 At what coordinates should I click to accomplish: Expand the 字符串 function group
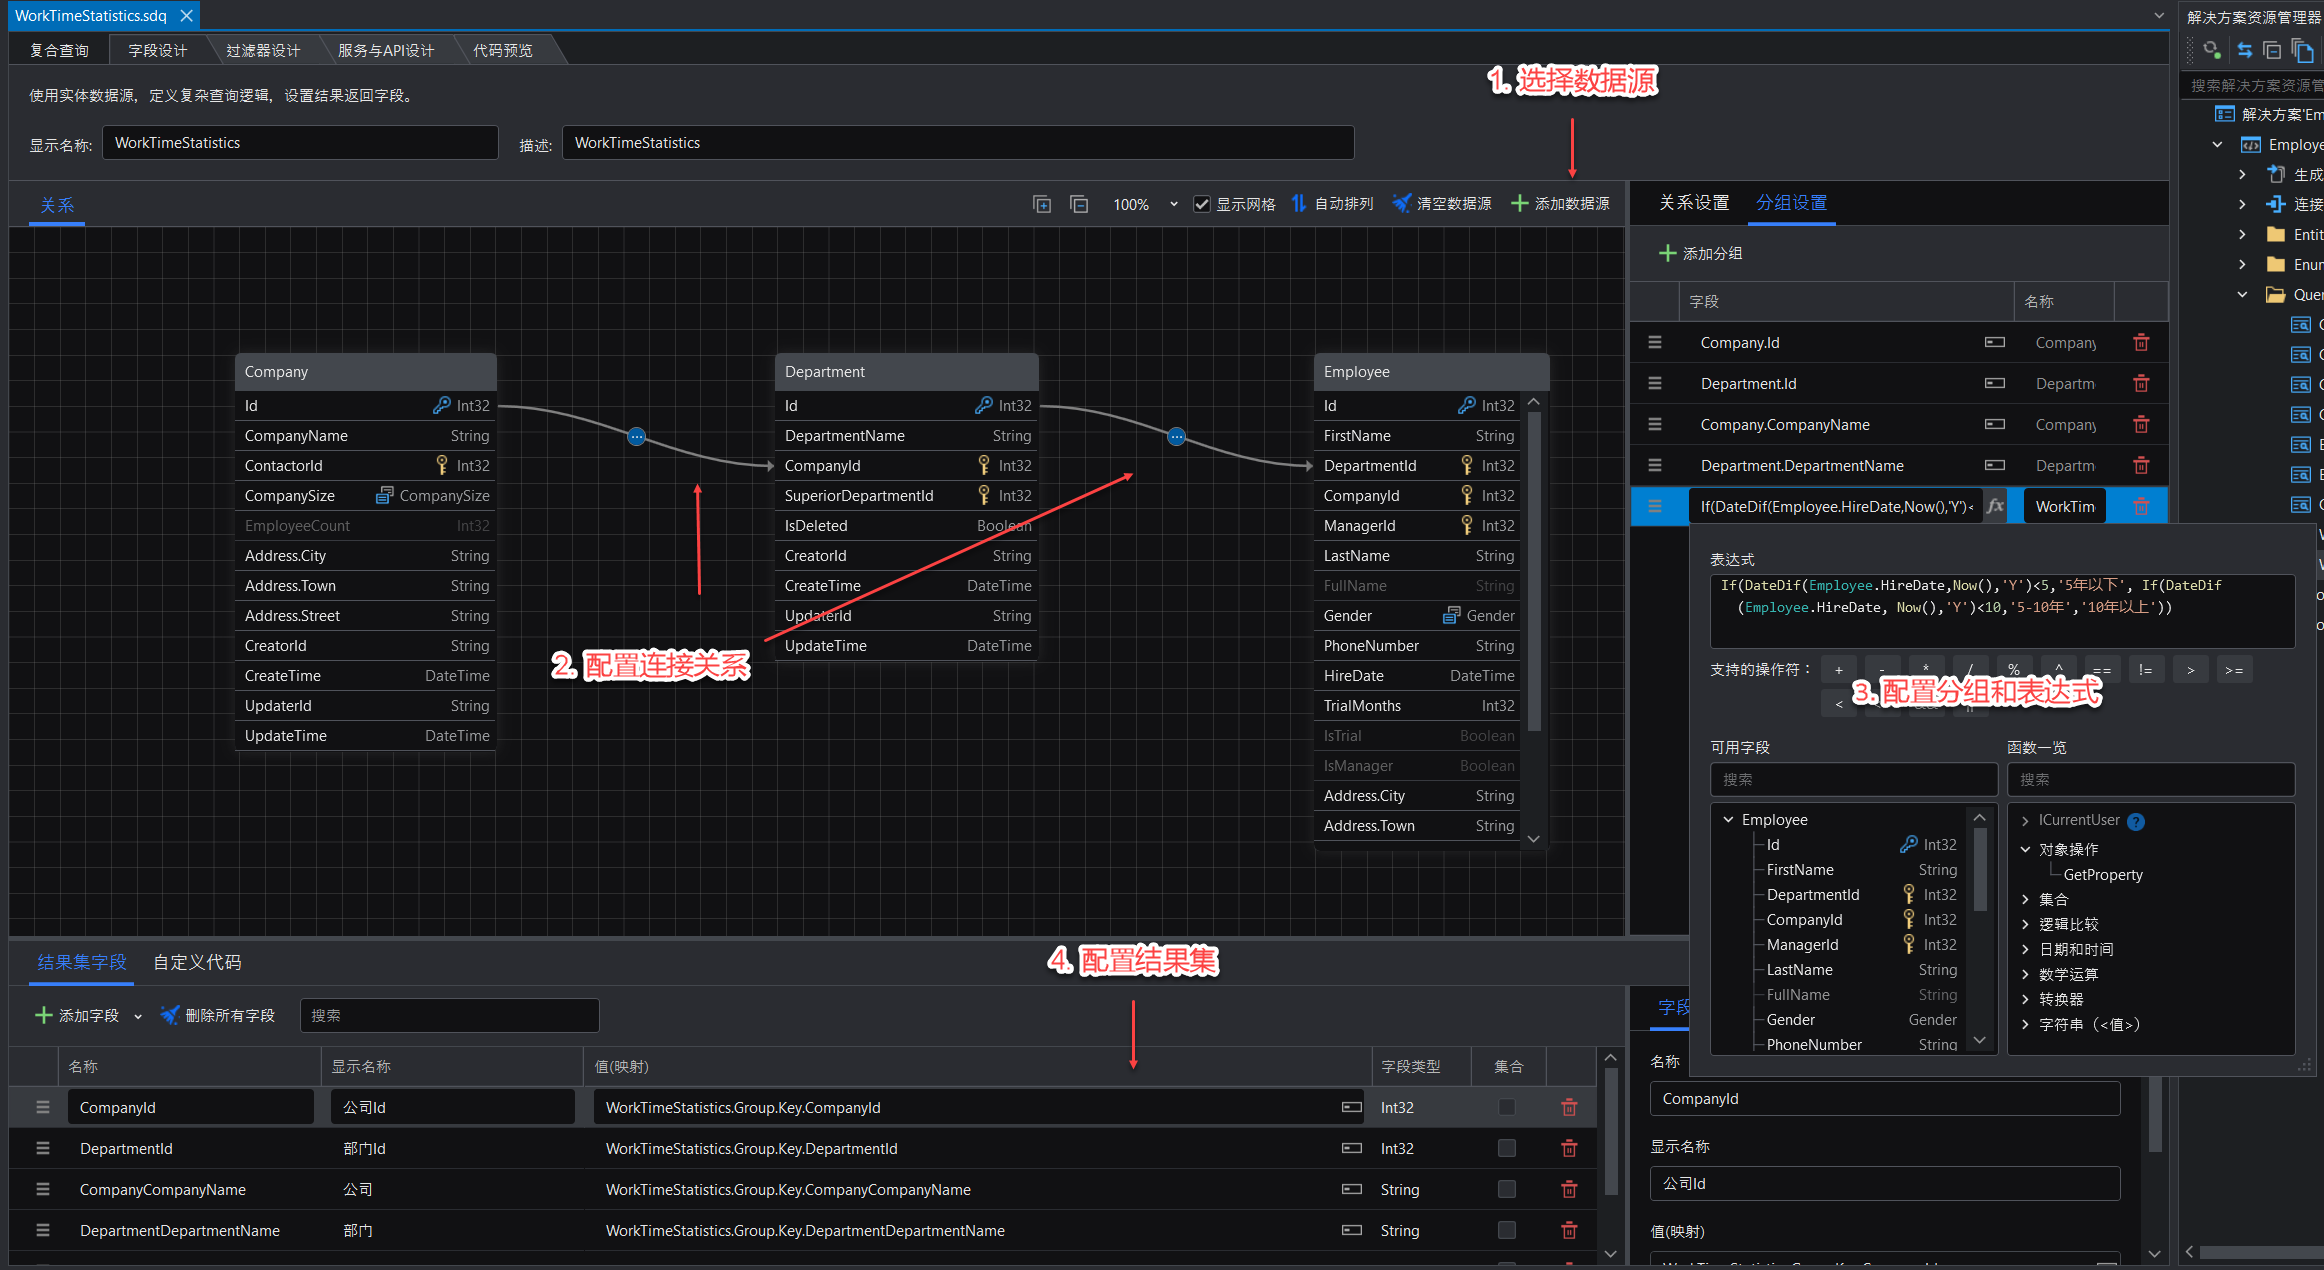[2025, 1024]
